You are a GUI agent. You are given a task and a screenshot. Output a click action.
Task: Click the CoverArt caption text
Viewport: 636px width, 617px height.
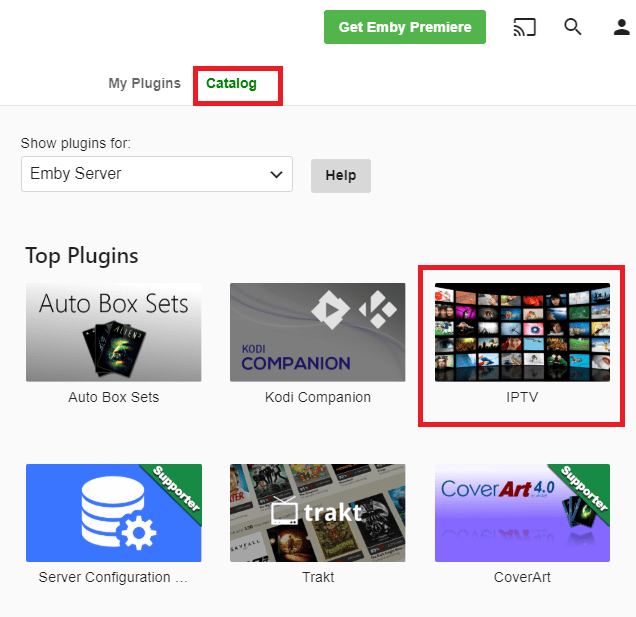pyautogui.click(x=522, y=577)
